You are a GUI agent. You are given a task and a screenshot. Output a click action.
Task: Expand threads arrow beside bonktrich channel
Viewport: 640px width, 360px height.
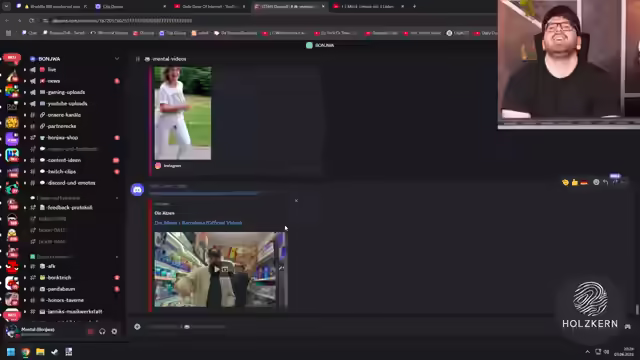[25, 278]
